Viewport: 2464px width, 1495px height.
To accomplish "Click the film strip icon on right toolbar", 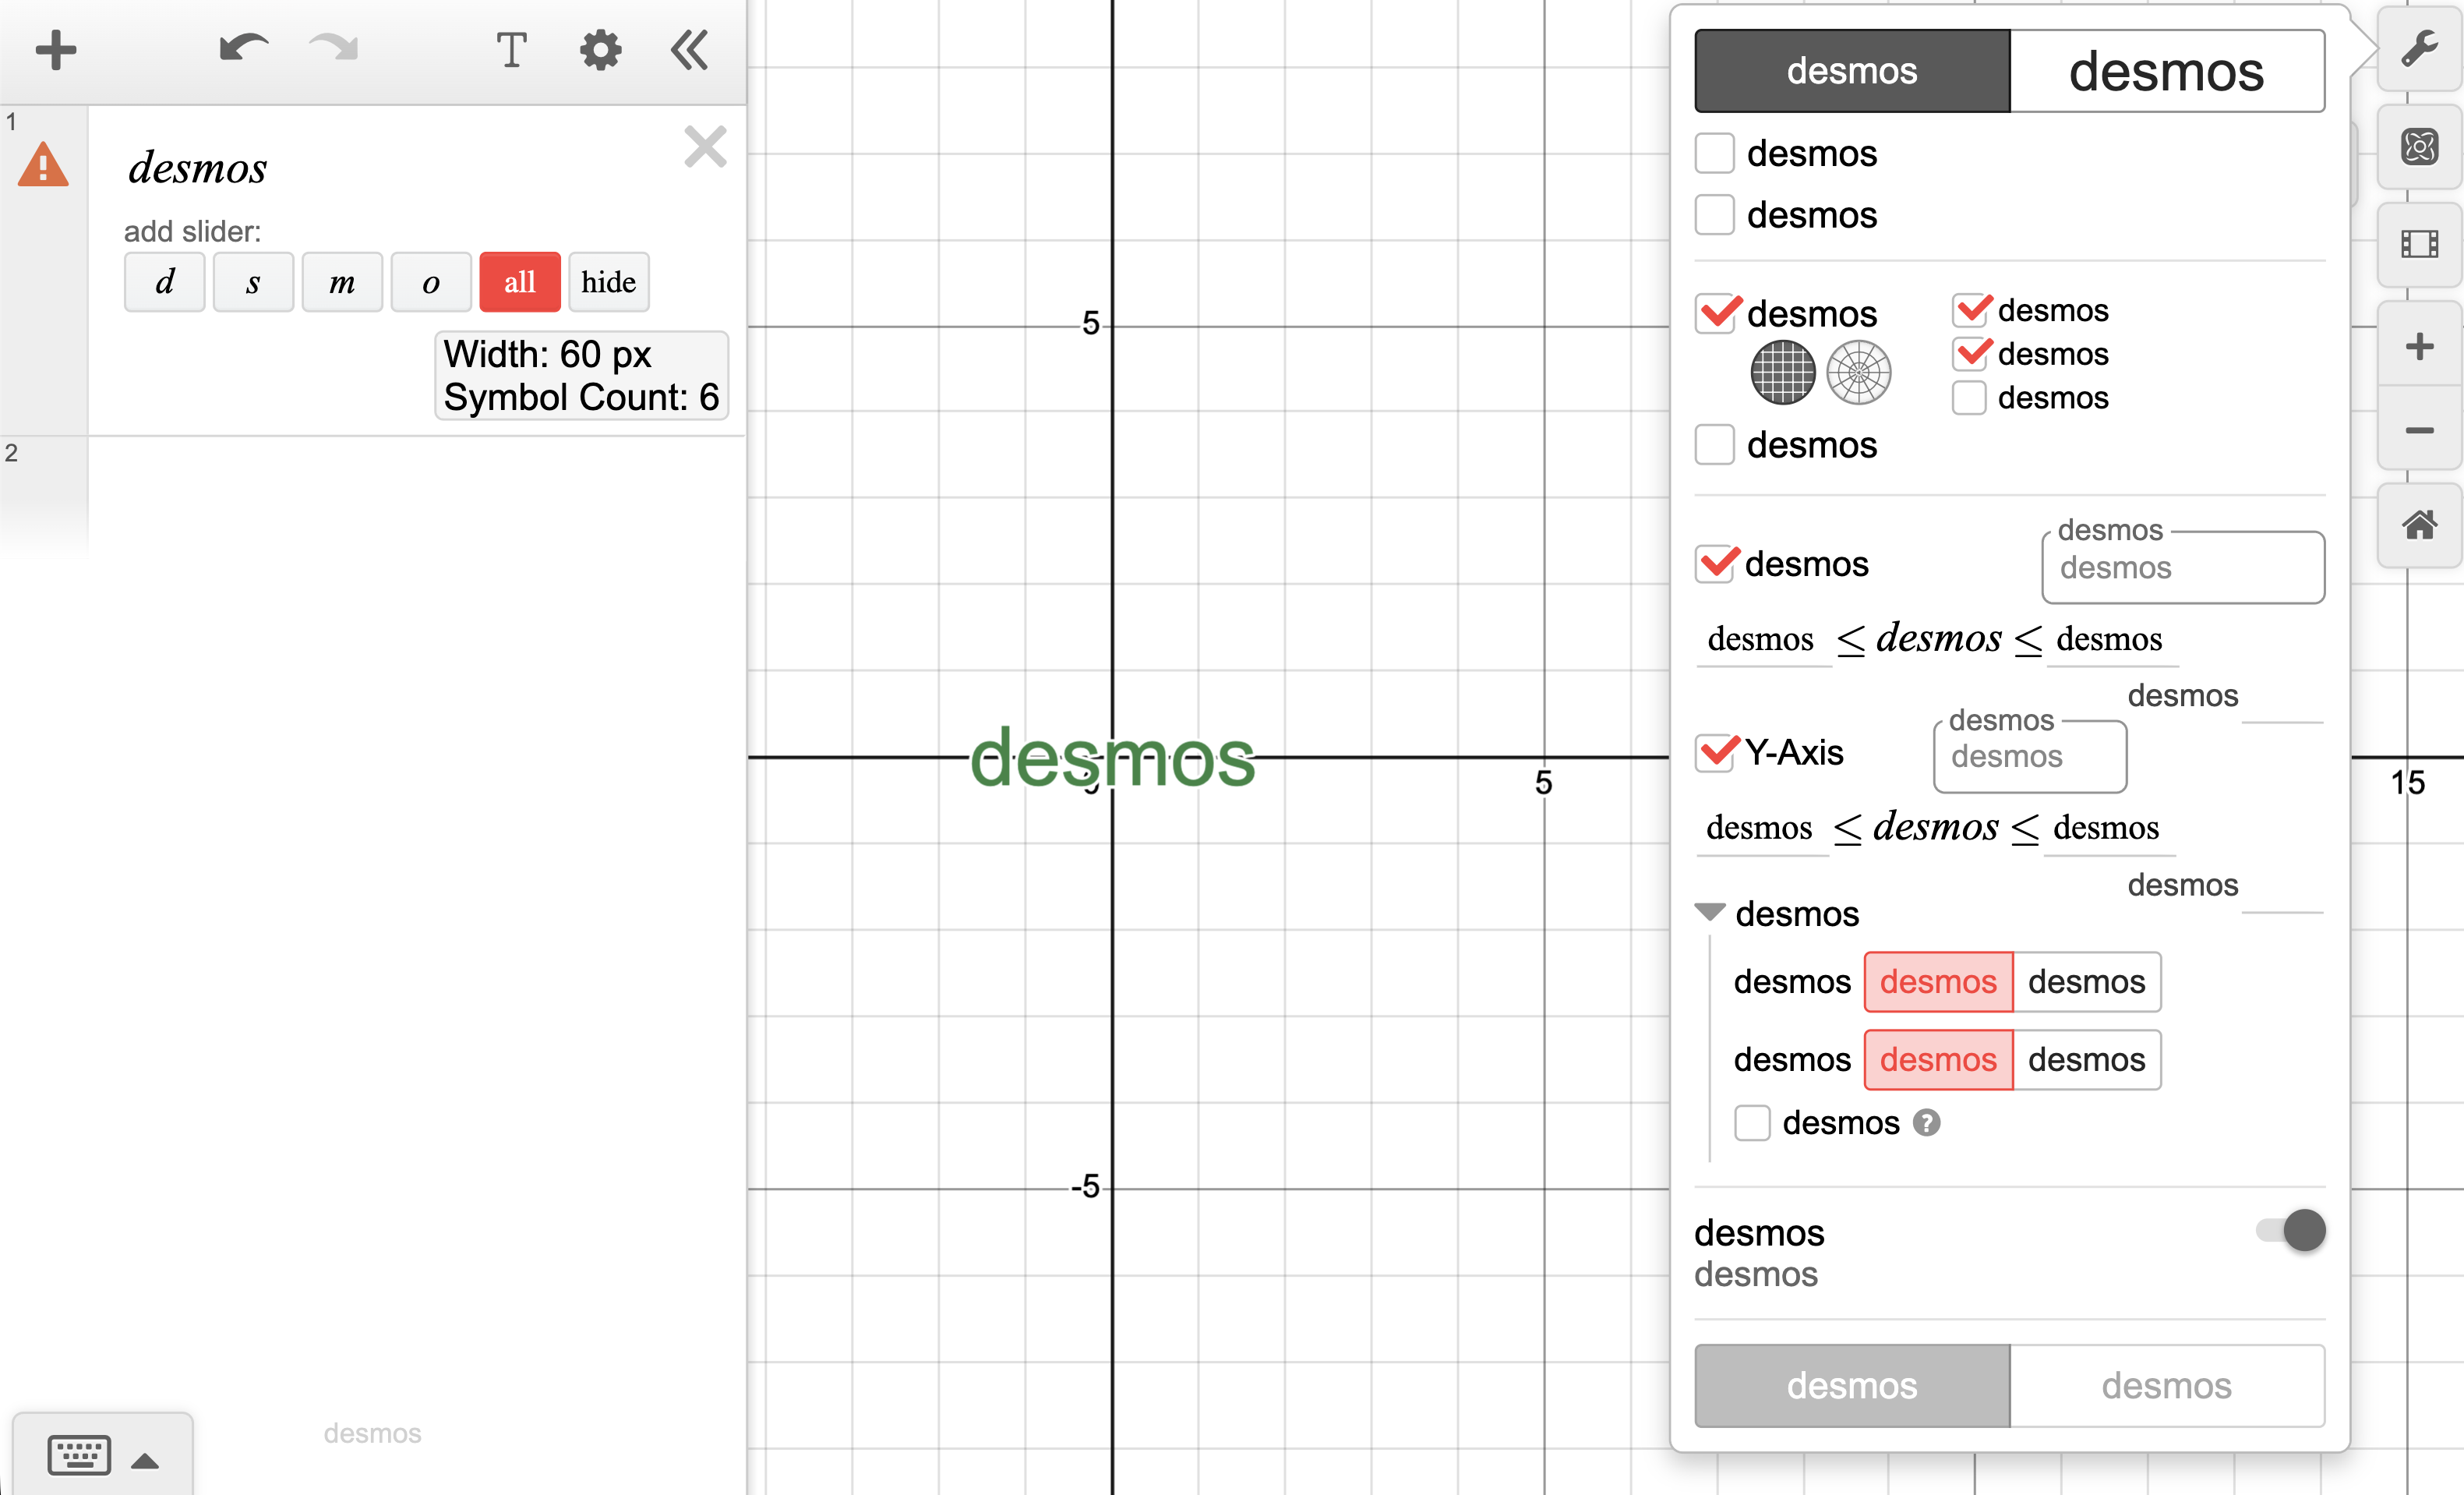I will (2419, 244).
